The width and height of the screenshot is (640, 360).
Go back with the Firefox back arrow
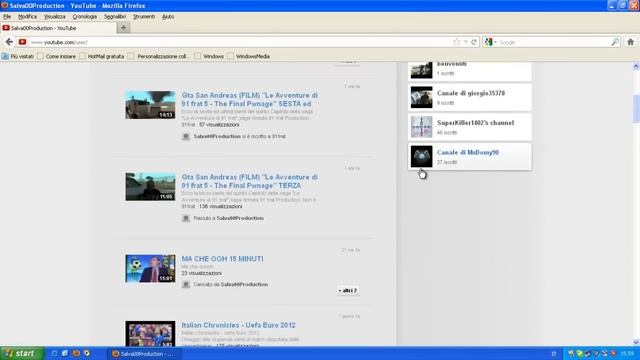pyautogui.click(x=9, y=42)
